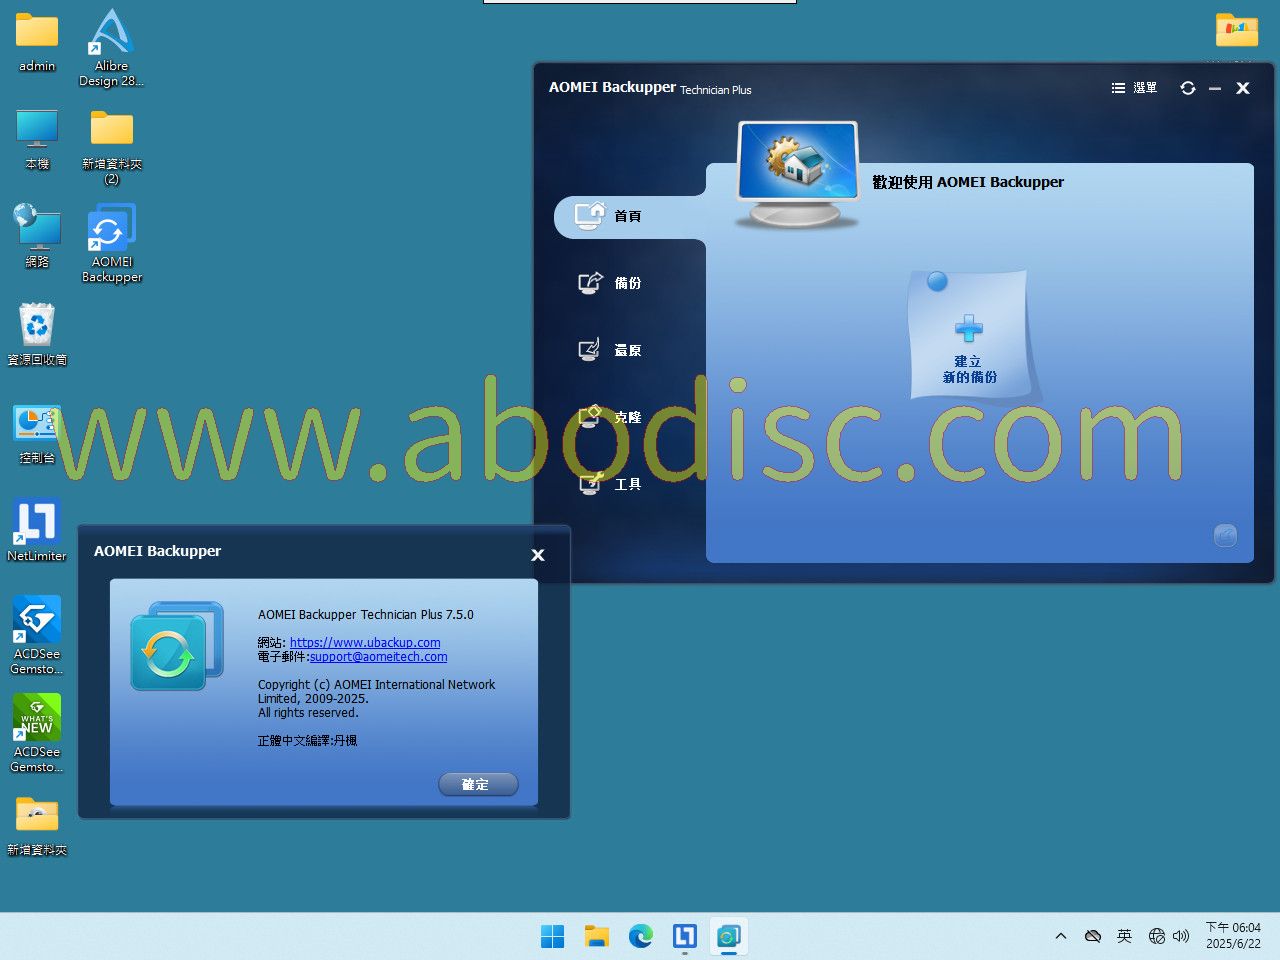Click the 'AOMEI Backupper Technician Plus 7.5.0' version text
Screen dimensions: 1280x960
tap(366, 615)
